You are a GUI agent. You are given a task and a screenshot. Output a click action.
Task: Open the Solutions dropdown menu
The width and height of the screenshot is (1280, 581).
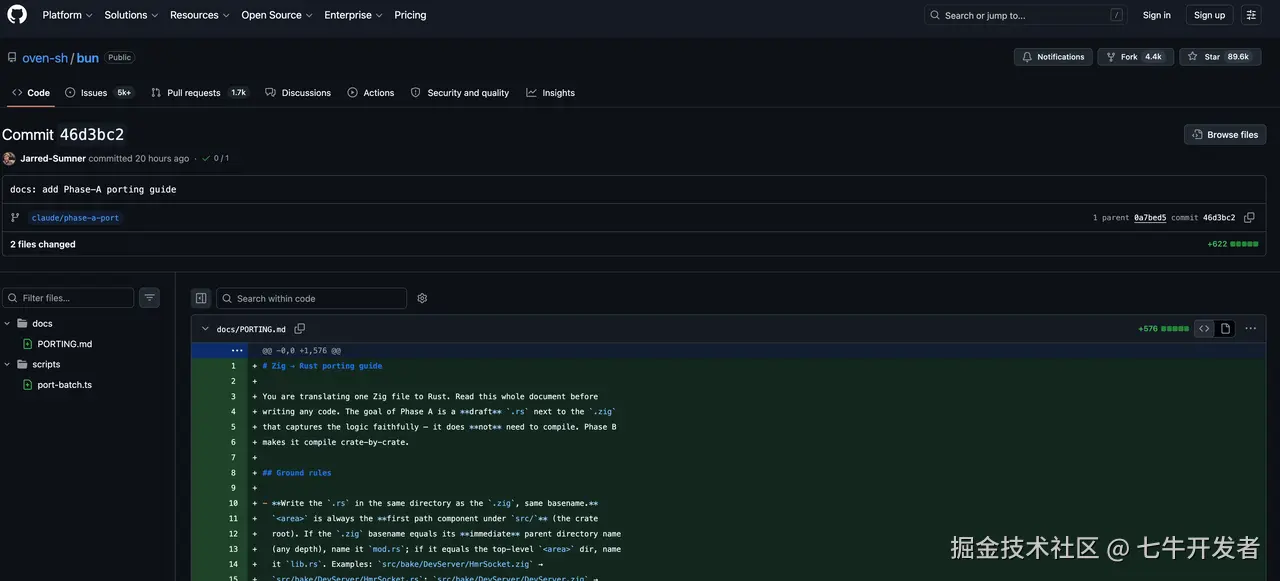point(131,15)
